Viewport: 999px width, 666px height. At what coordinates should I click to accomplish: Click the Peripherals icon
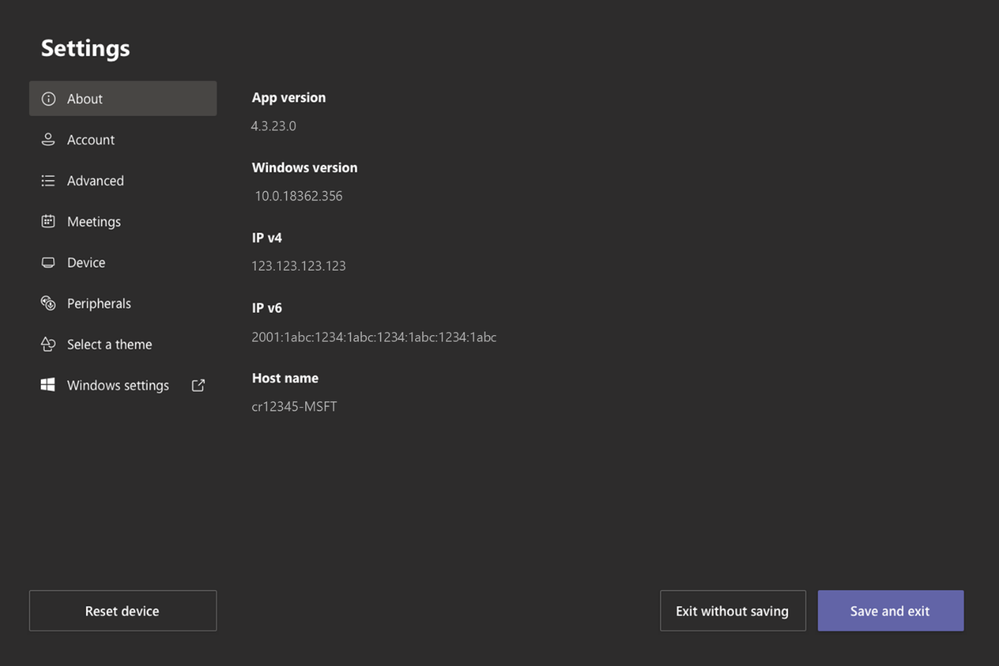pyautogui.click(x=48, y=303)
